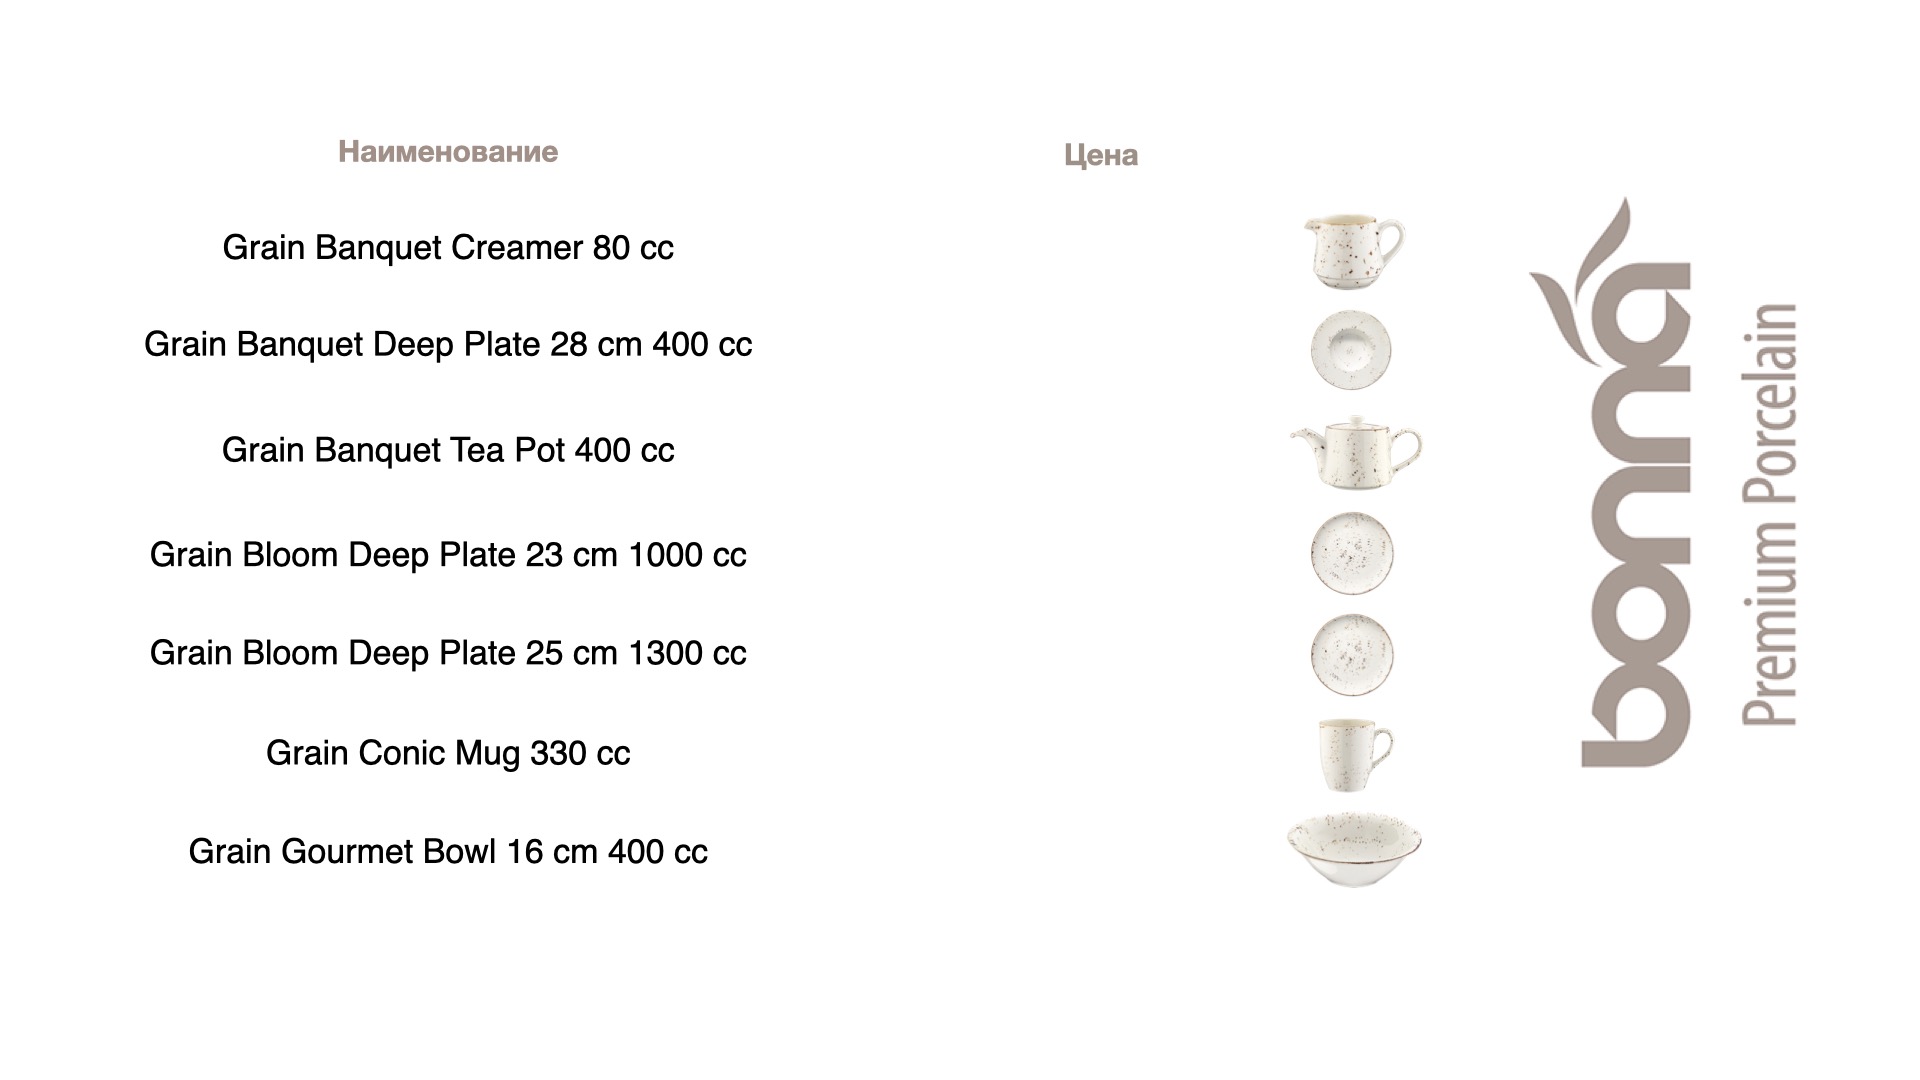Click the letter b in the Bonna logo
The image size is (1920, 1080).
[x=1636, y=716]
